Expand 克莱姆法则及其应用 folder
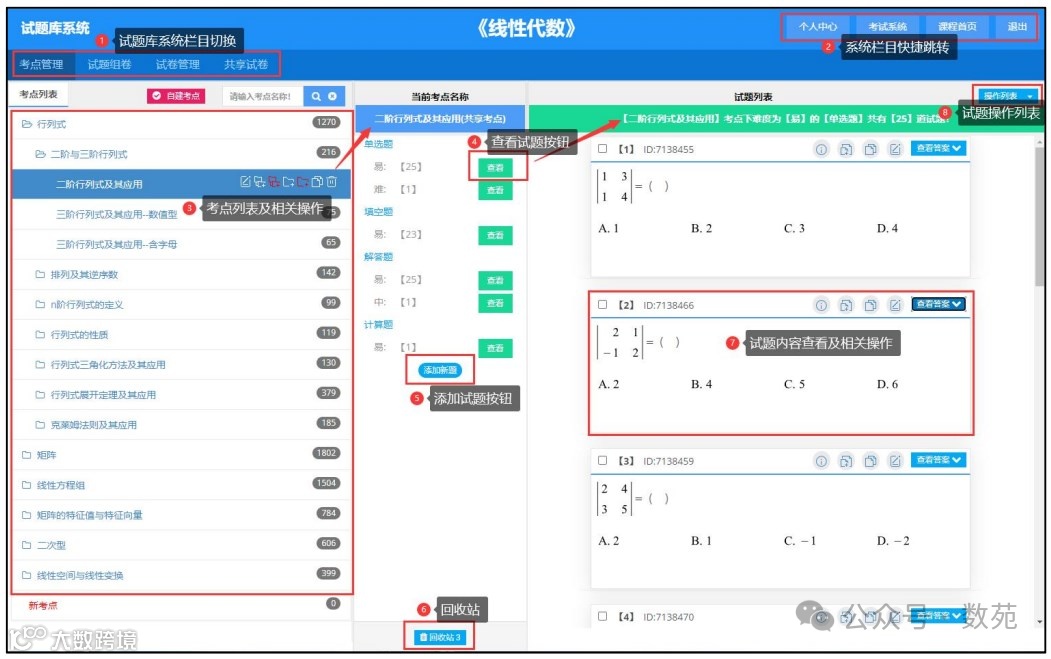Viewport: 1051px width, 659px height. (40, 424)
